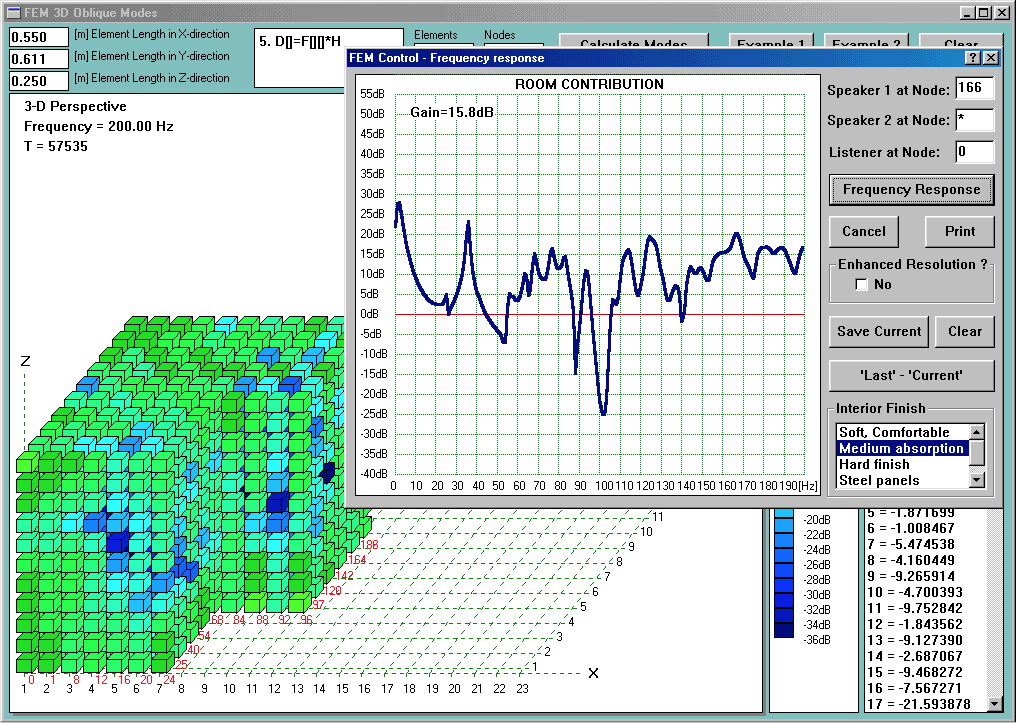Select value row '17 = -21.593878'
Viewport: 1016px width, 723px height.
pyautogui.click(x=919, y=704)
